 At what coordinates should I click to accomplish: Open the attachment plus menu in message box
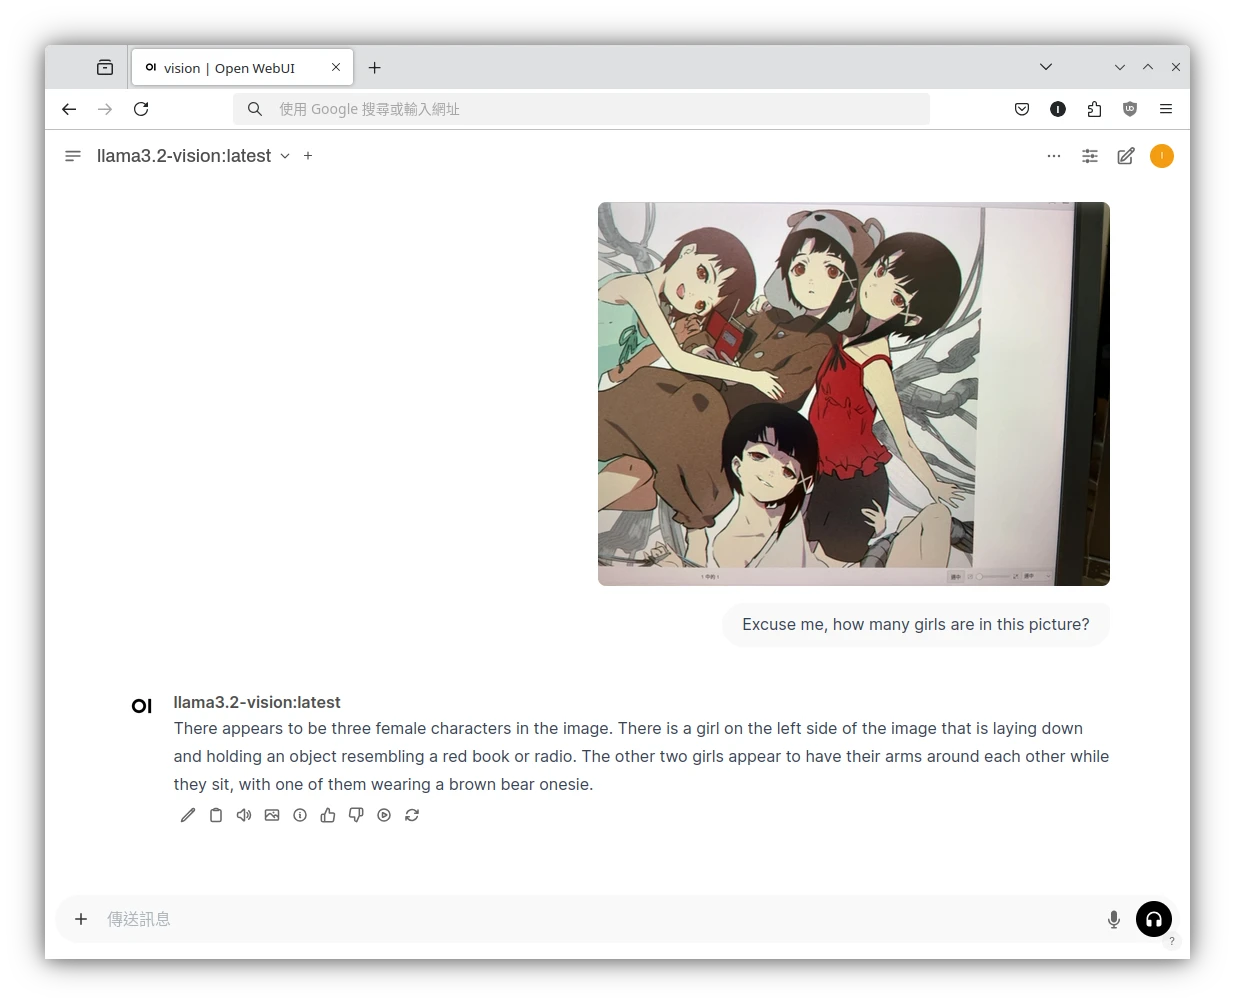[x=81, y=919]
